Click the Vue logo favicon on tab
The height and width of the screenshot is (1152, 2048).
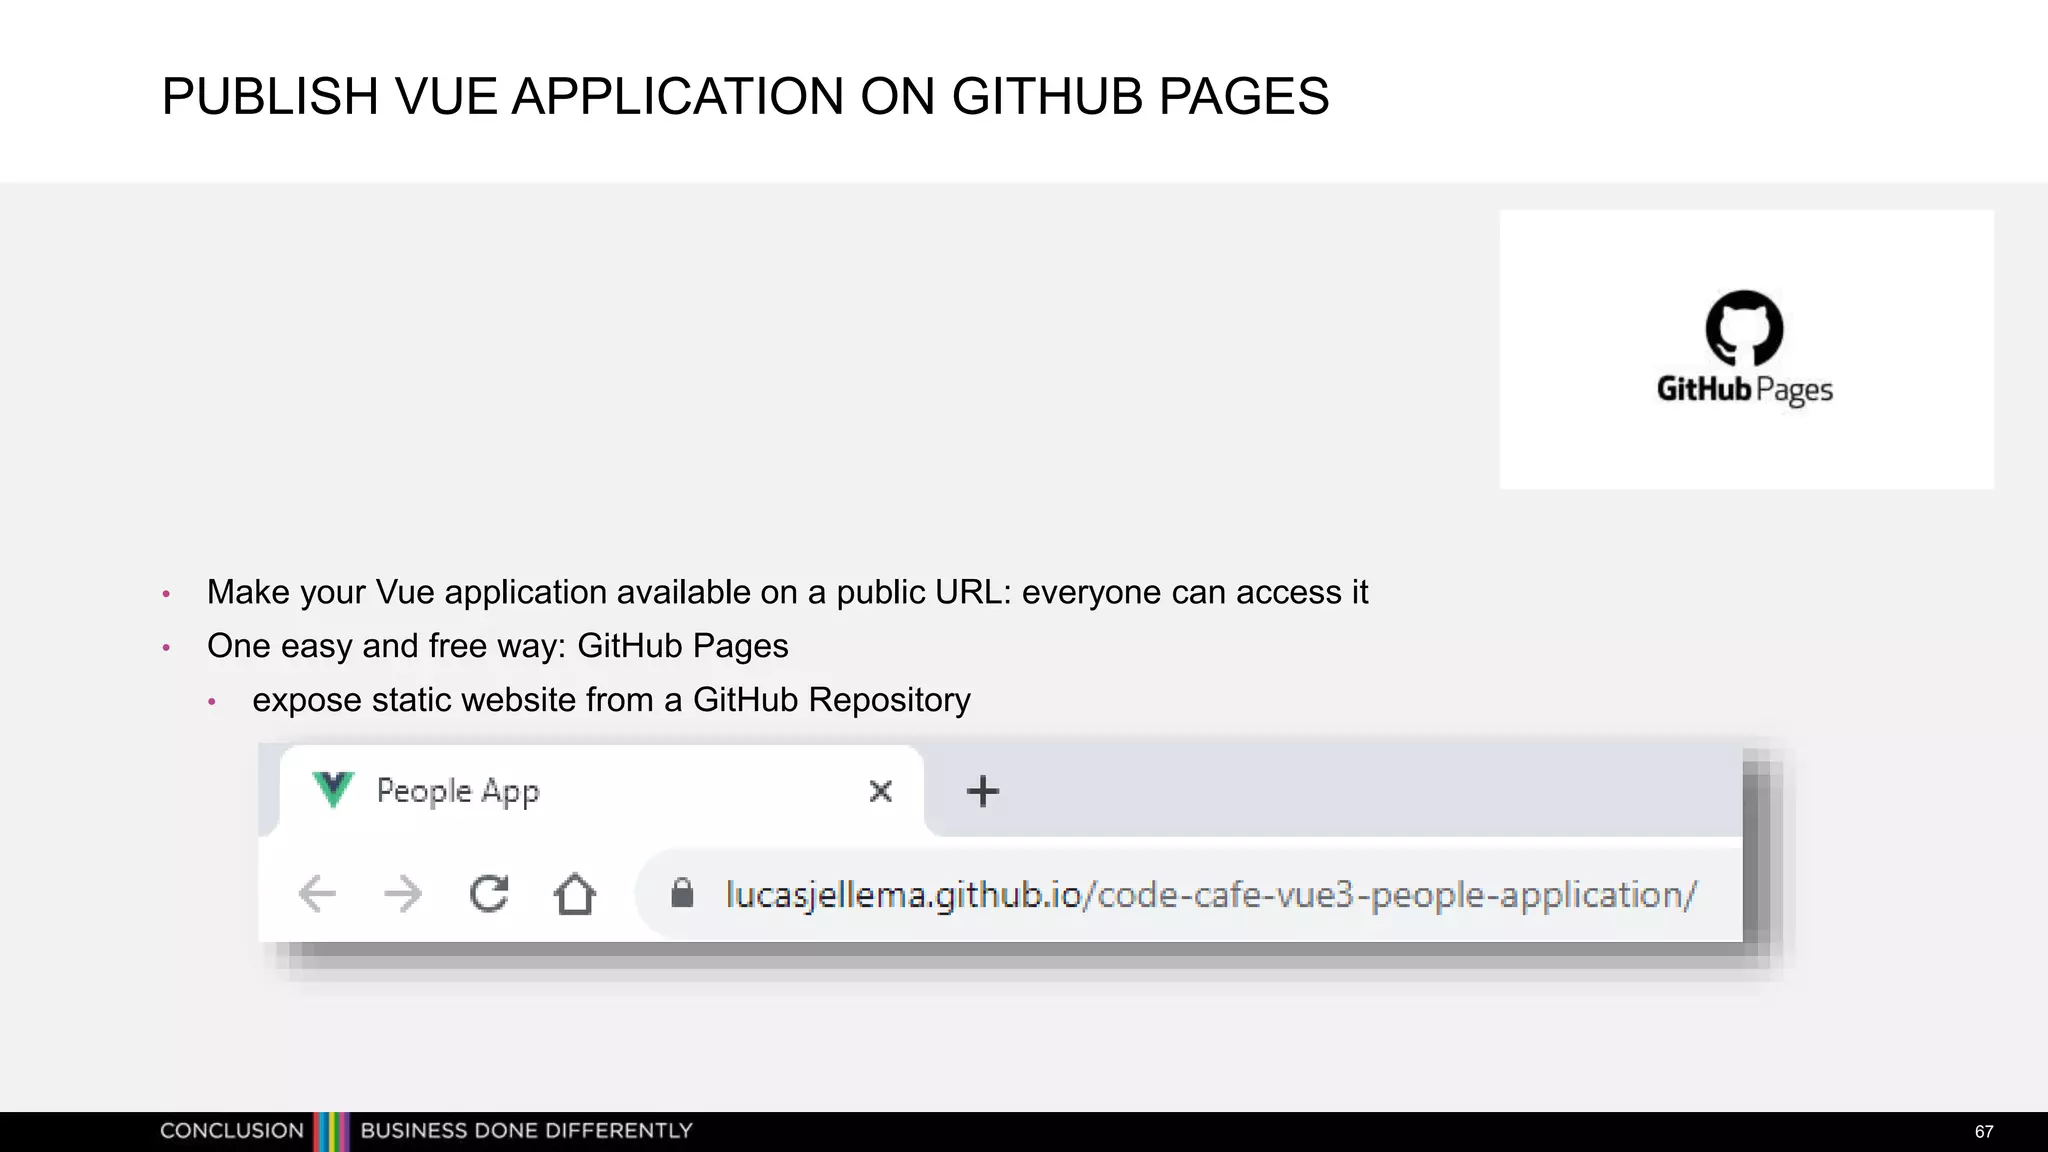coord(333,790)
